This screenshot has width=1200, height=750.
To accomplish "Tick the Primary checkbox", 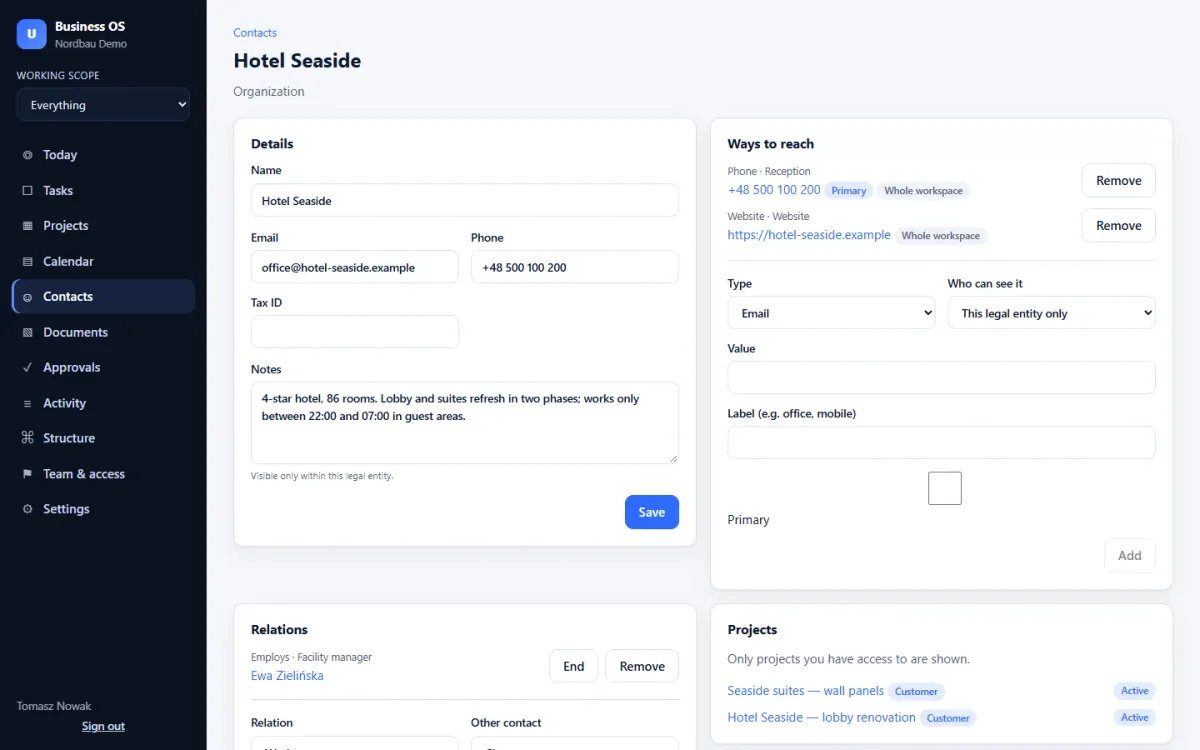I will (945, 488).
